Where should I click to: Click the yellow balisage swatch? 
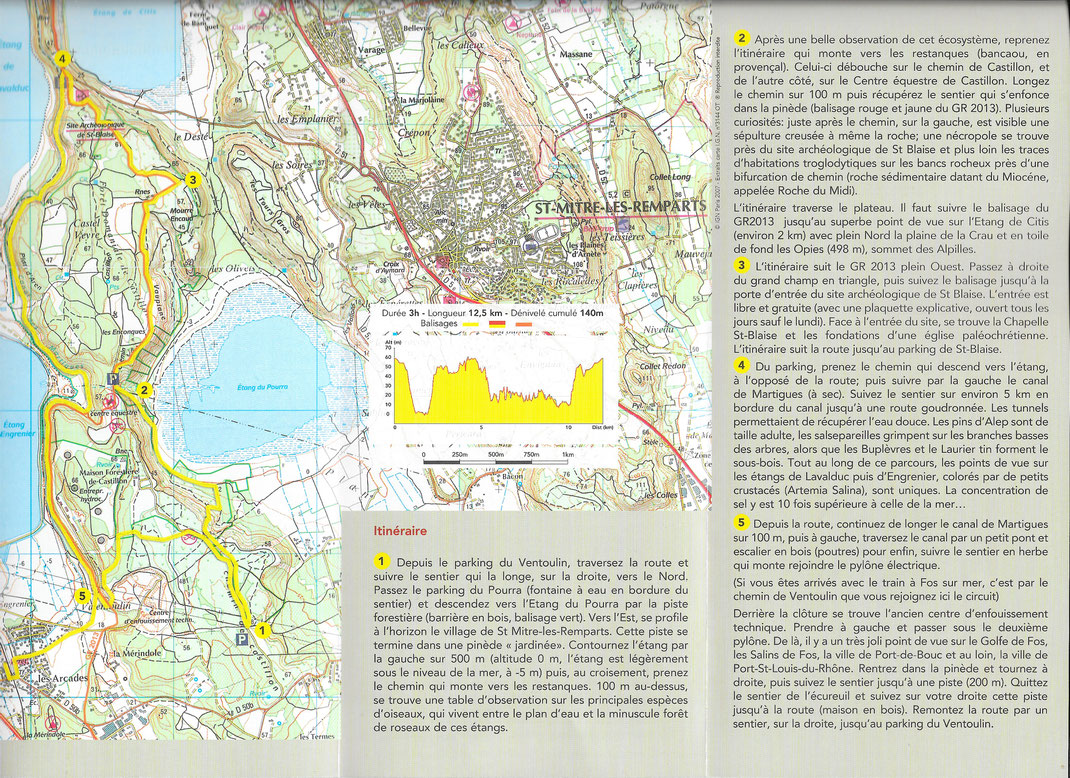tap(471, 323)
